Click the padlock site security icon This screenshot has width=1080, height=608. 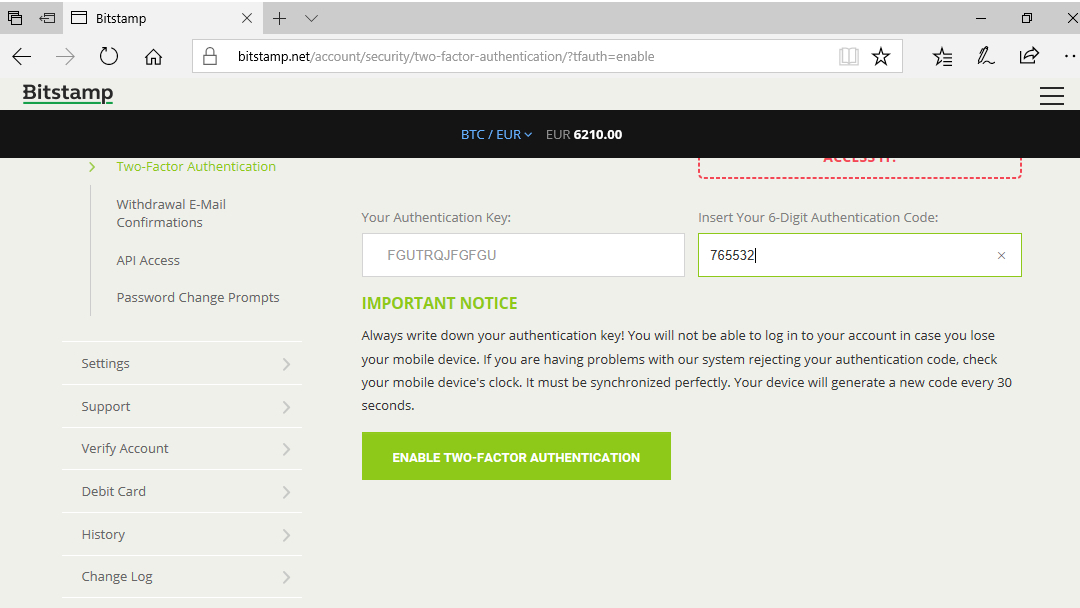(x=210, y=56)
